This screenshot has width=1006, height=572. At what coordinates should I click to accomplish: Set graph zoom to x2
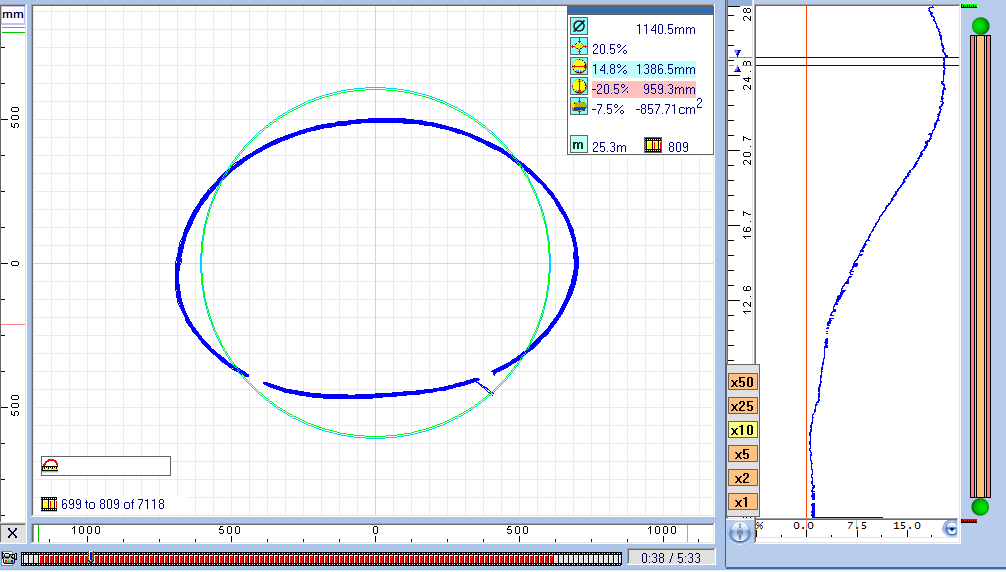[x=742, y=478]
